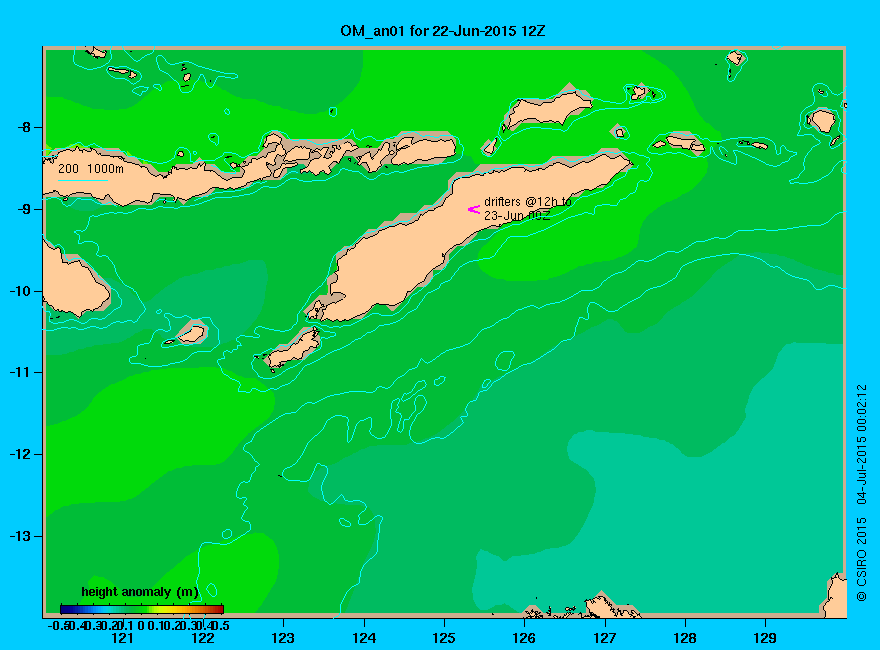Click the 121 longitude axis label
Viewport: 880px width, 650px height.
click(x=122, y=638)
